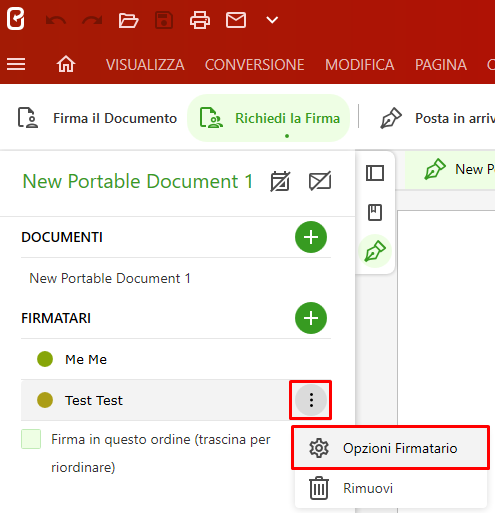Enable Firma in questo ordine checkbox
This screenshot has width=495, height=513.
[31, 439]
